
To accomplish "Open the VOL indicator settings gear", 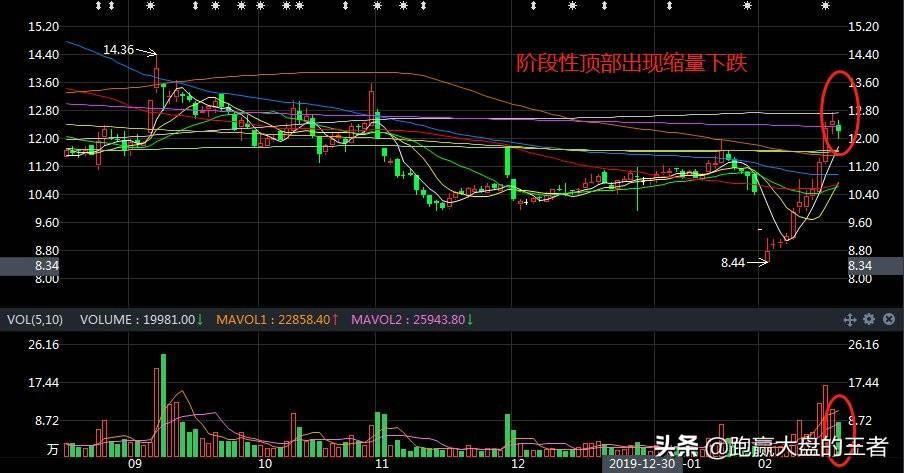I will (869, 319).
